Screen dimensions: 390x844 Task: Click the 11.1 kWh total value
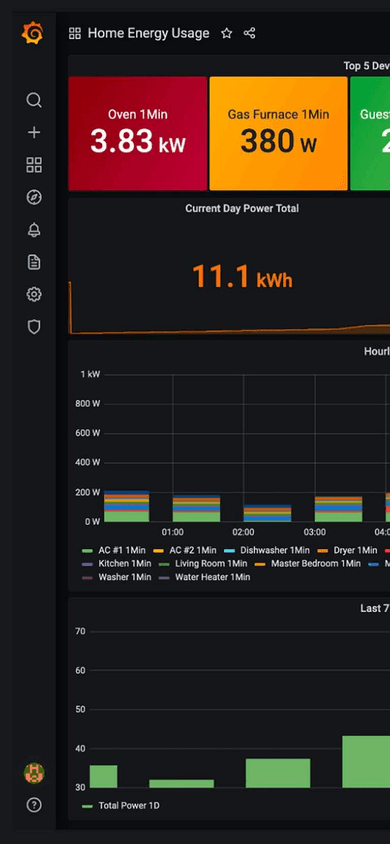pyautogui.click(x=242, y=276)
